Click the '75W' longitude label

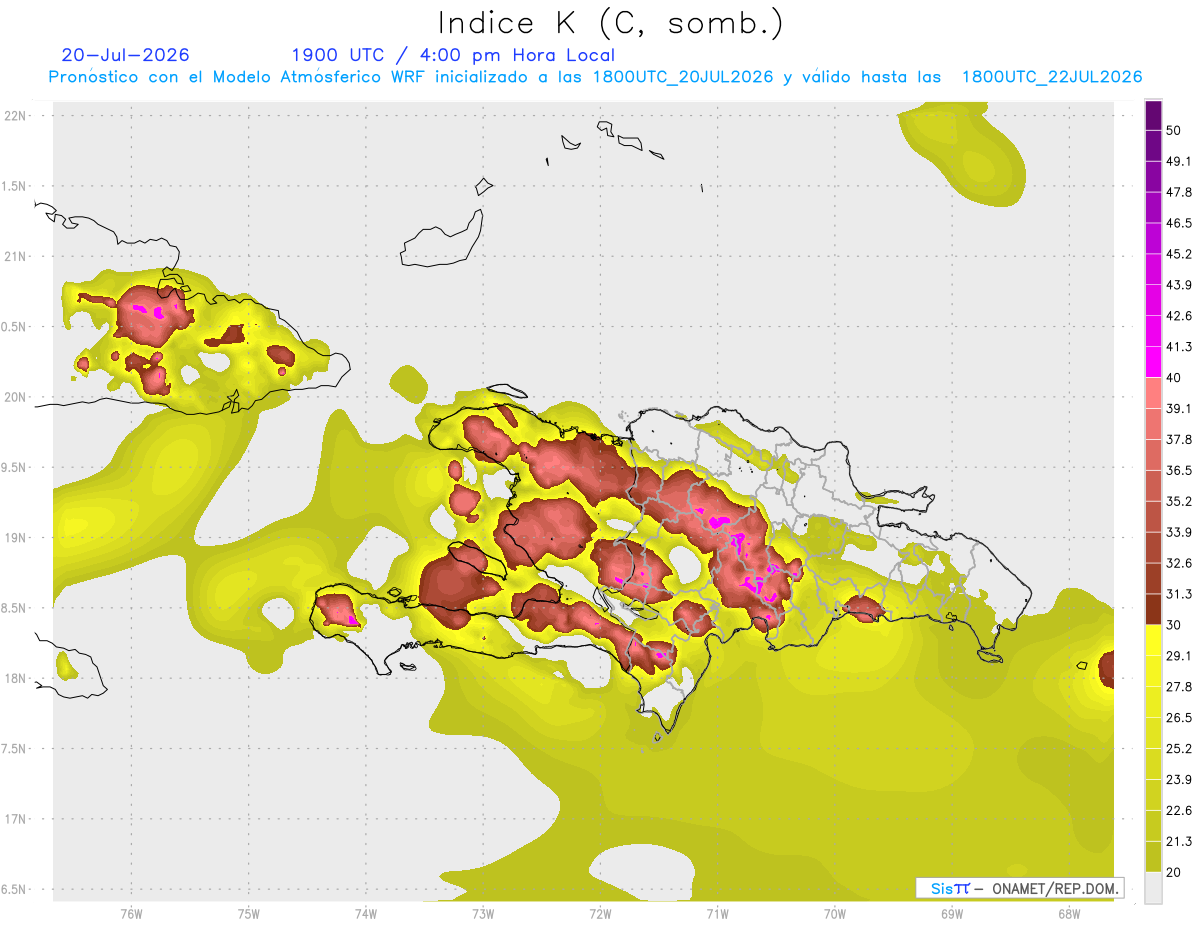point(249,914)
